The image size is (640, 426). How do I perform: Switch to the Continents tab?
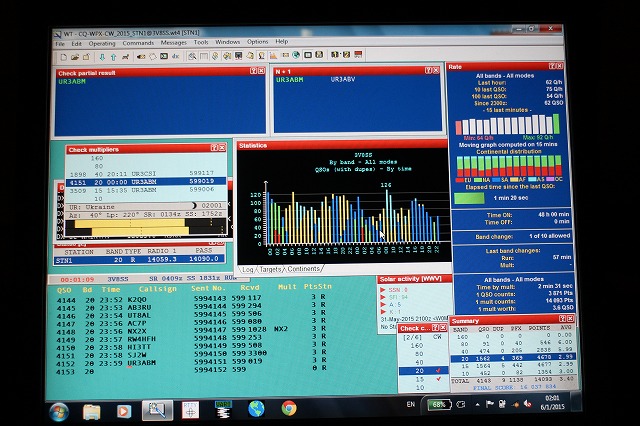tap(304, 269)
